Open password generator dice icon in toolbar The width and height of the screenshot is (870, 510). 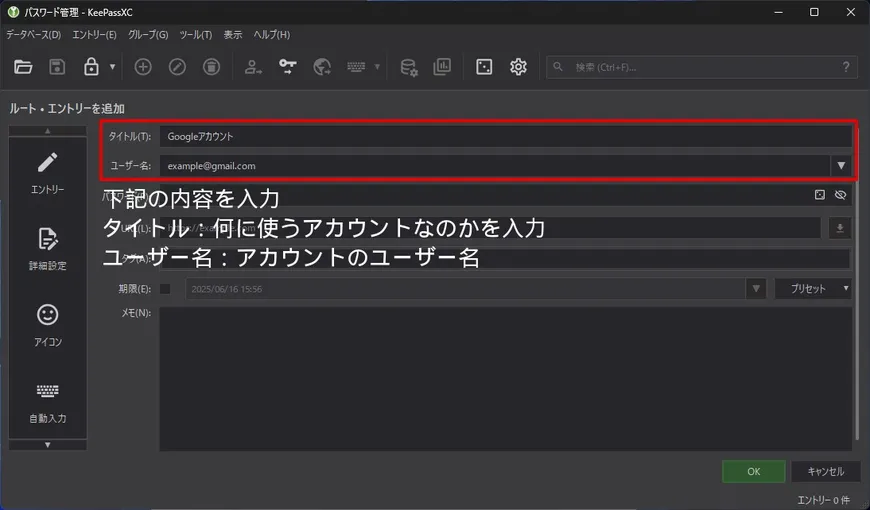coord(484,67)
